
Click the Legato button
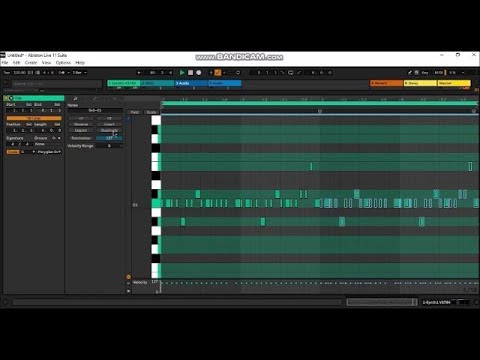pyautogui.click(x=81, y=131)
